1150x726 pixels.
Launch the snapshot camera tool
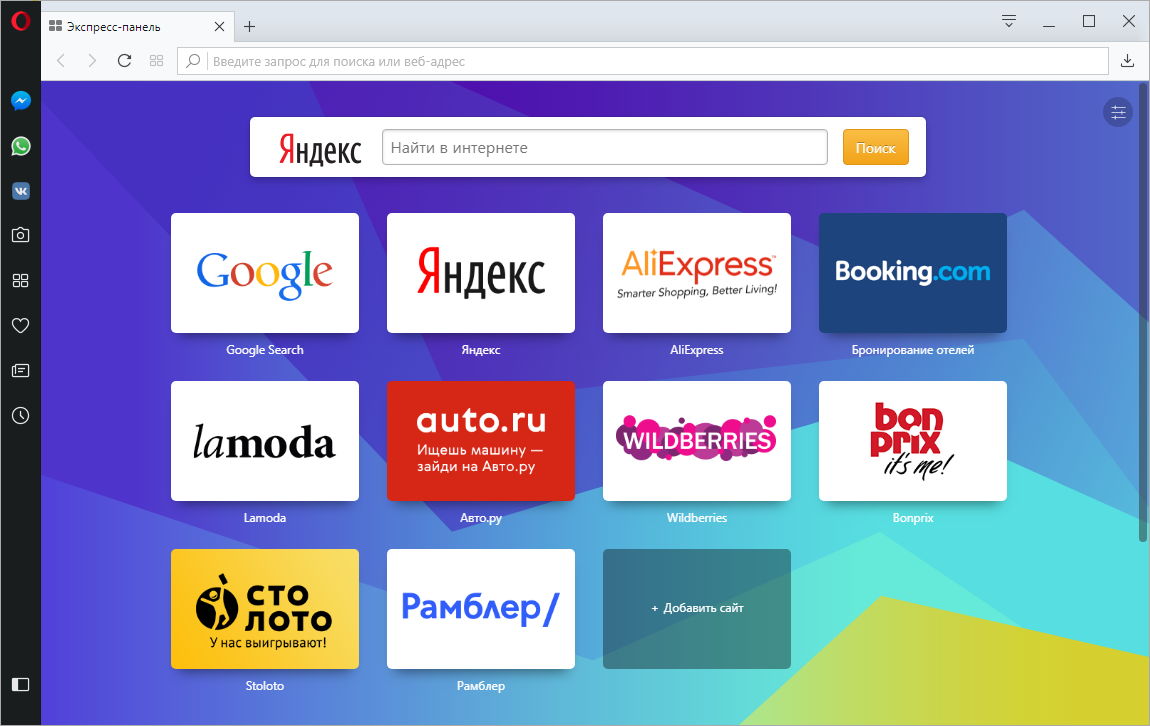pyautogui.click(x=21, y=235)
